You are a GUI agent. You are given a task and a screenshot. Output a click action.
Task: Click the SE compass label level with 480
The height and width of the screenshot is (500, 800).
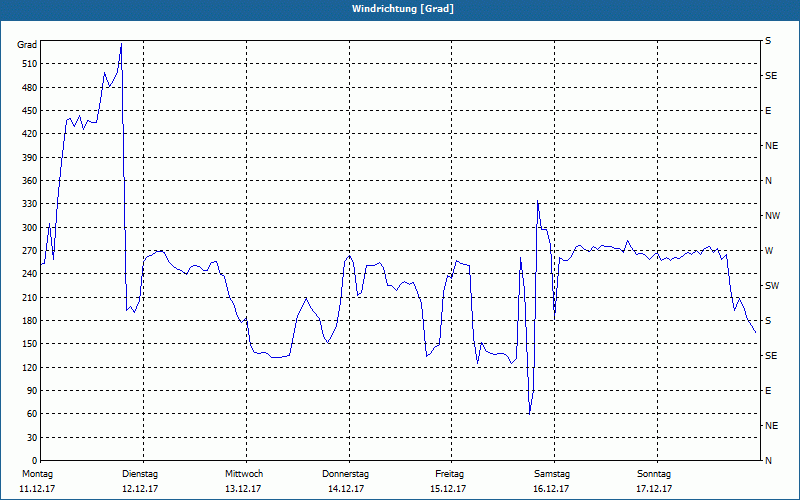(x=771, y=76)
